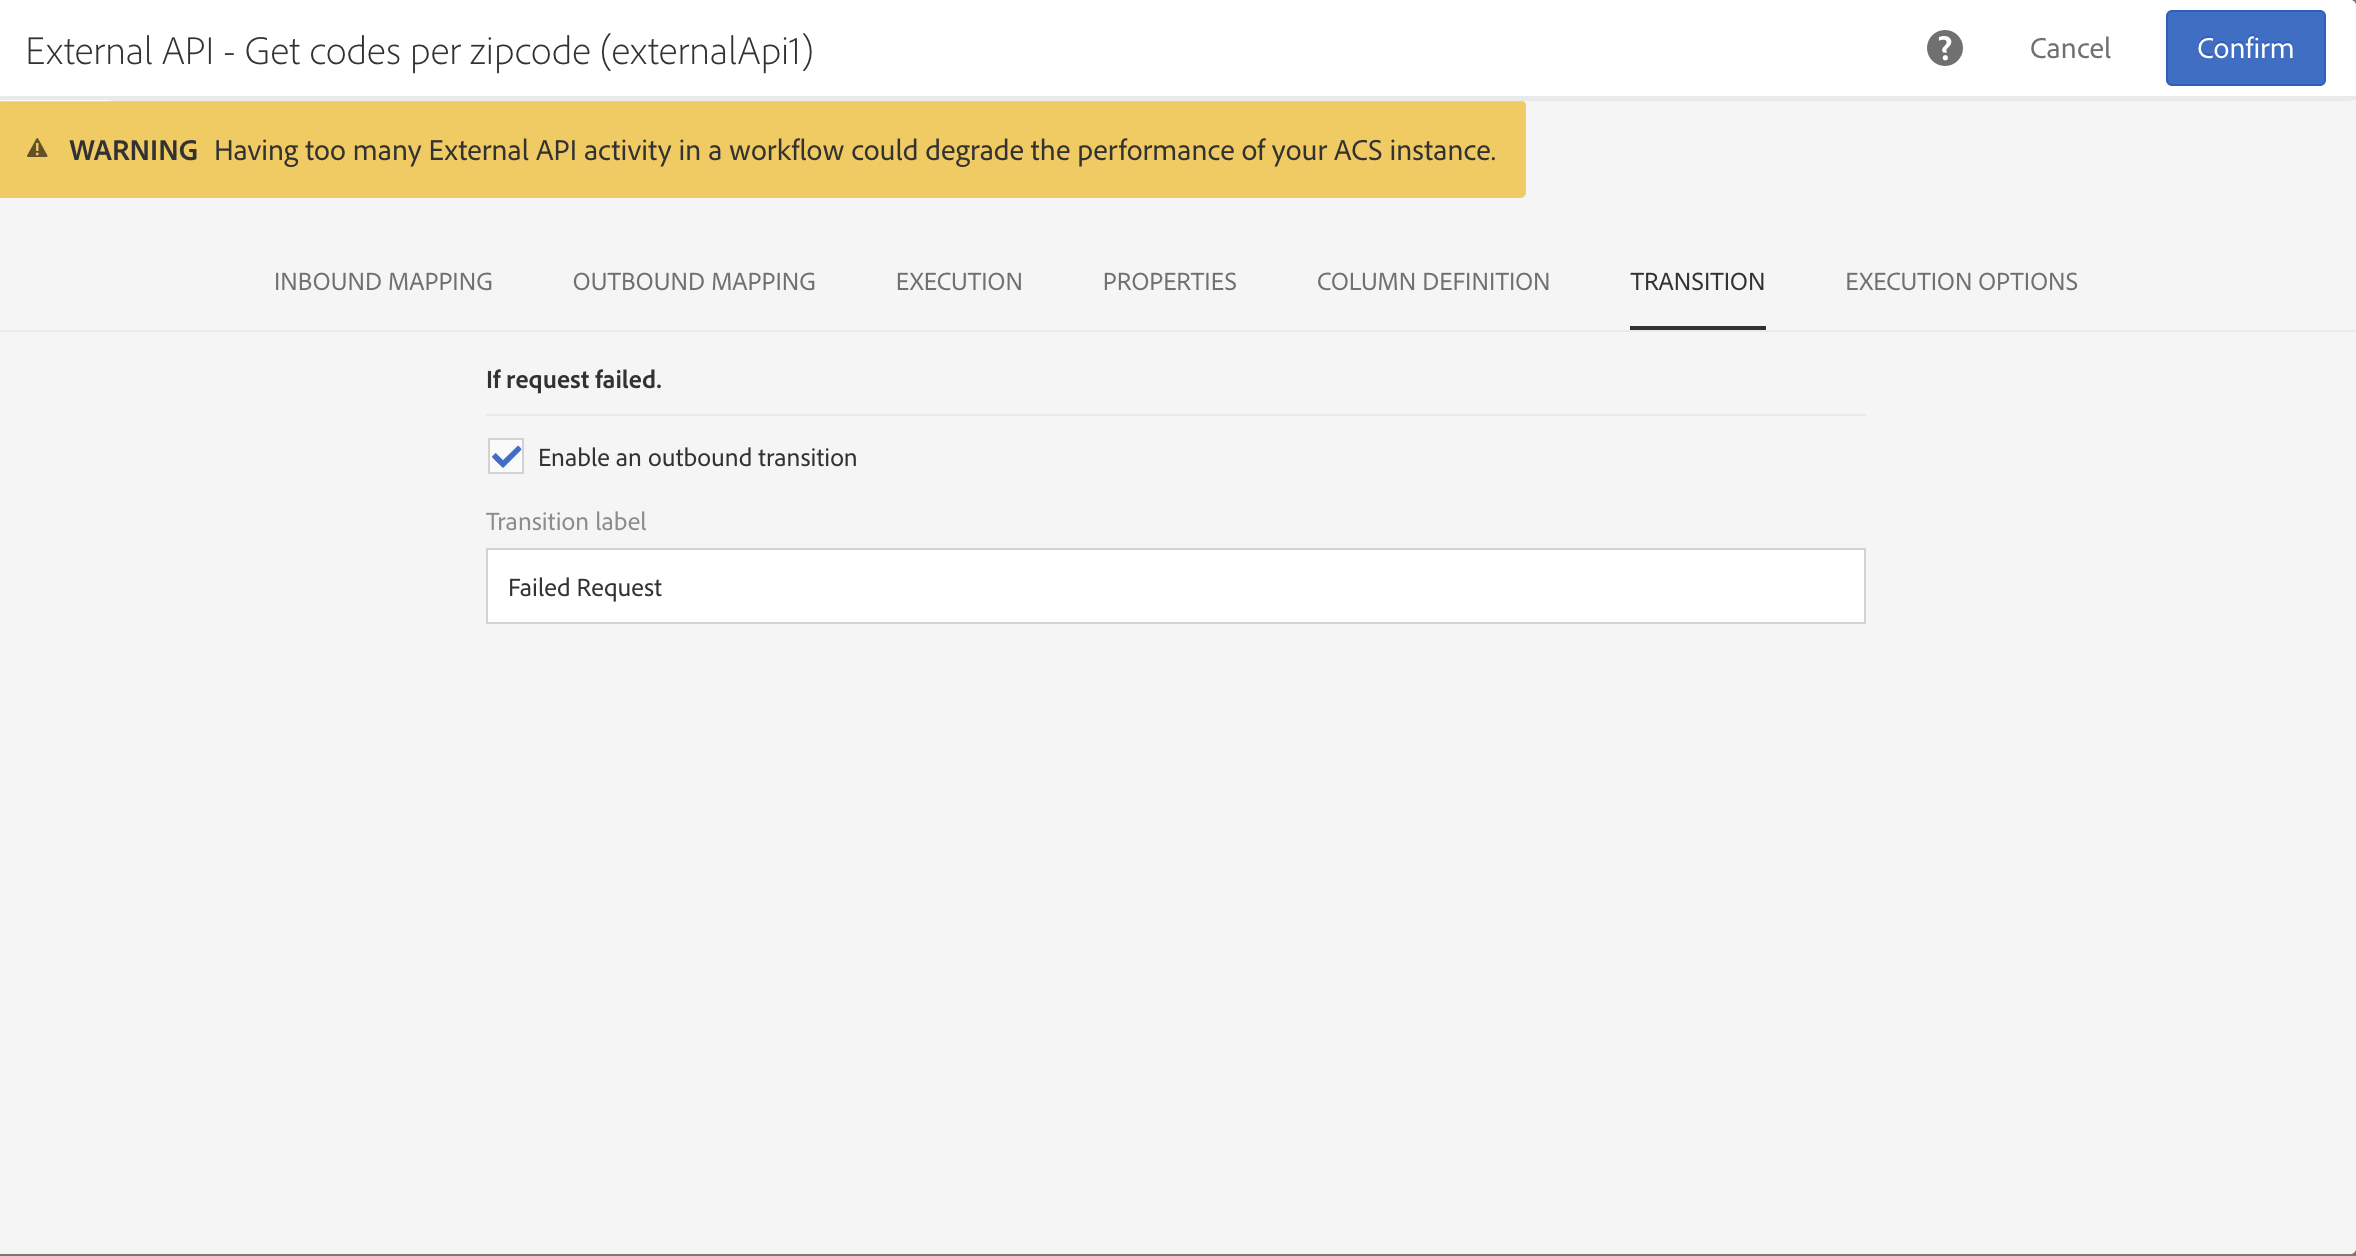Cancel the External API dialog
Viewport: 2356px width, 1256px height.
pos(2069,48)
